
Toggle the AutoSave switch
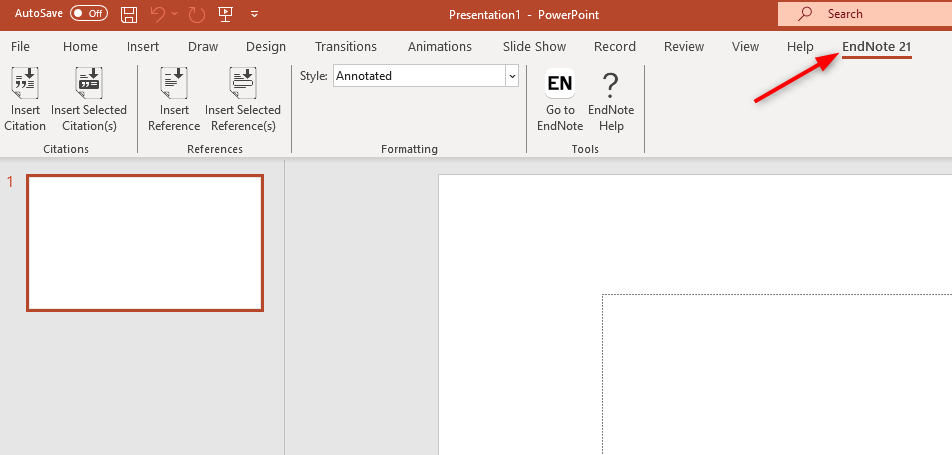coord(89,14)
